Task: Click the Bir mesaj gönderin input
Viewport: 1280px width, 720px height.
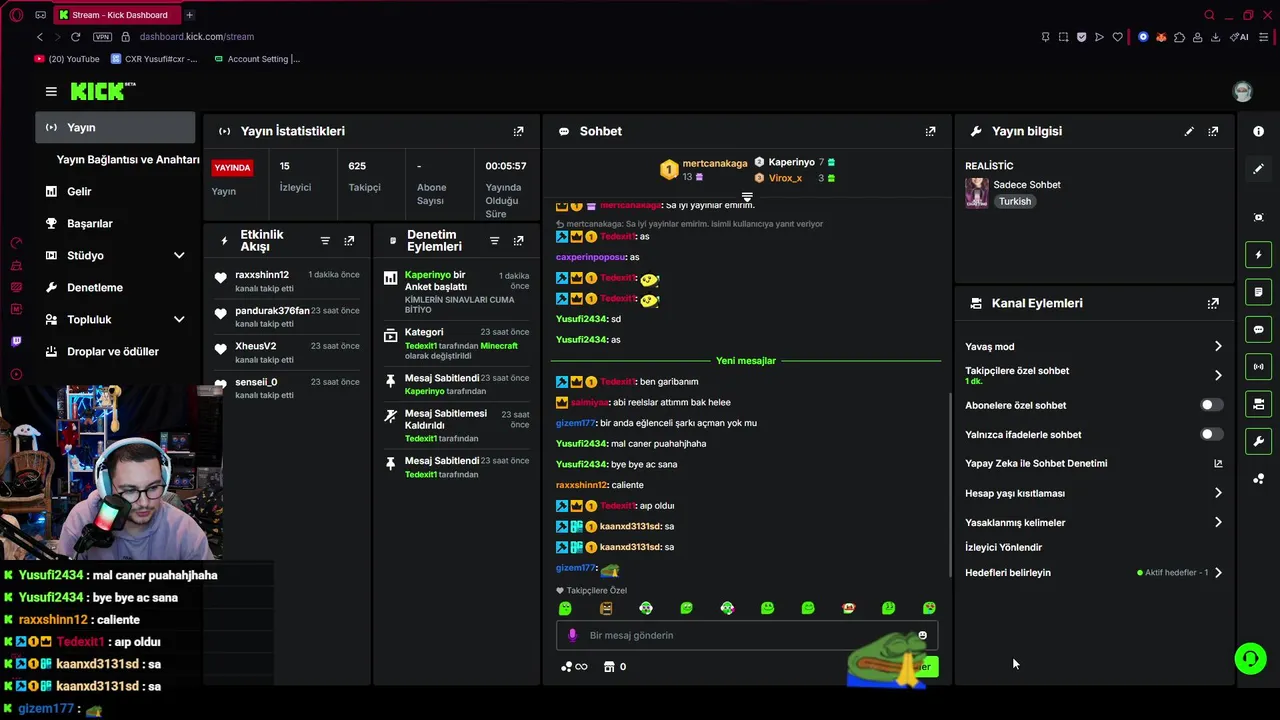Action: [747, 635]
